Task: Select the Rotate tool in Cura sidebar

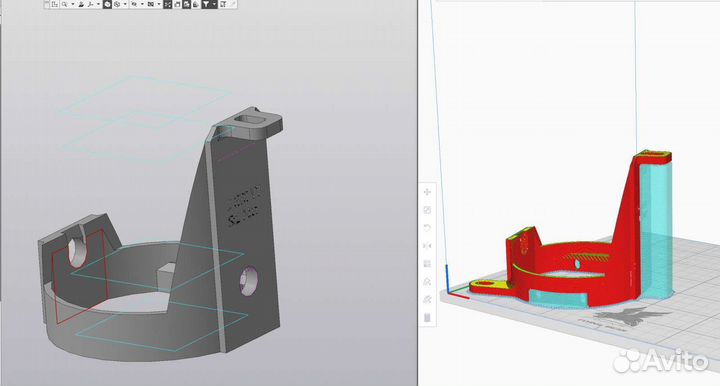Action: [x=427, y=228]
